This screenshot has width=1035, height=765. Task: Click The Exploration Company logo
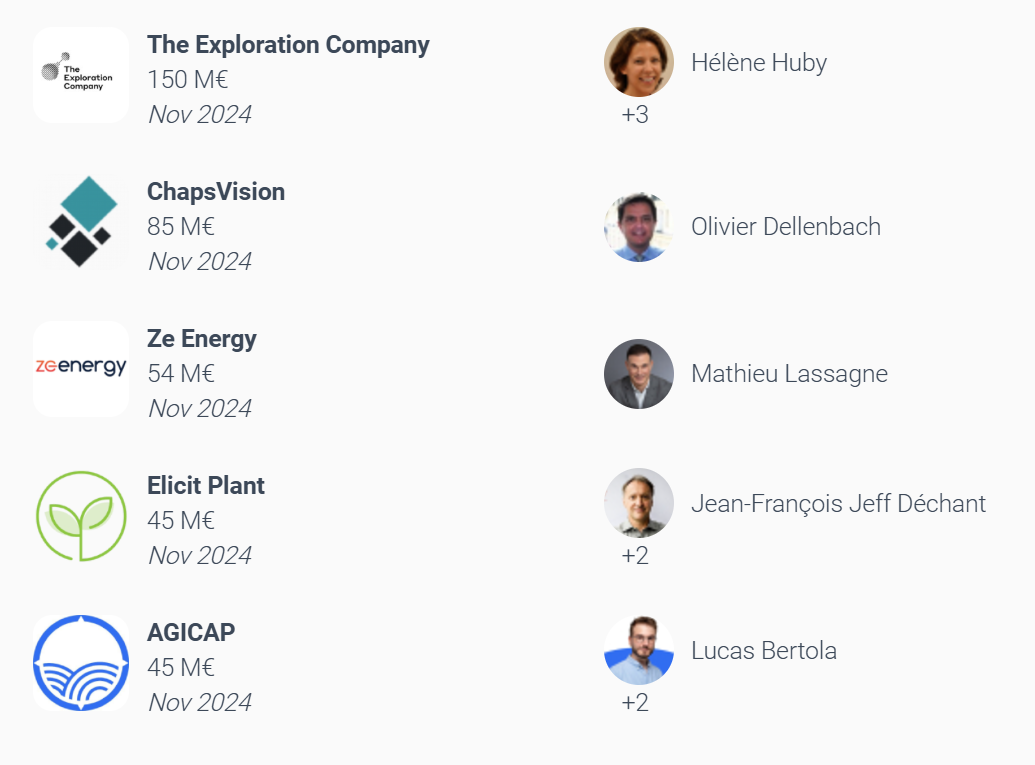81,75
